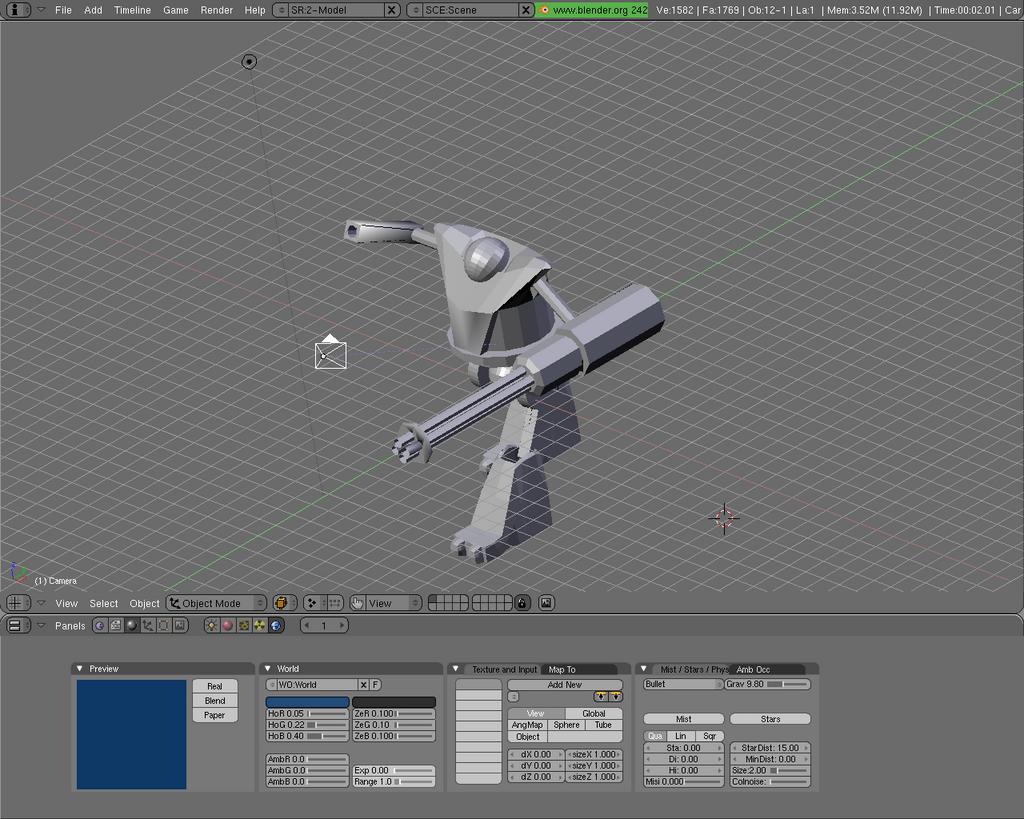1024x819 pixels.
Task: Open the Timeline menu
Action: click(132, 10)
